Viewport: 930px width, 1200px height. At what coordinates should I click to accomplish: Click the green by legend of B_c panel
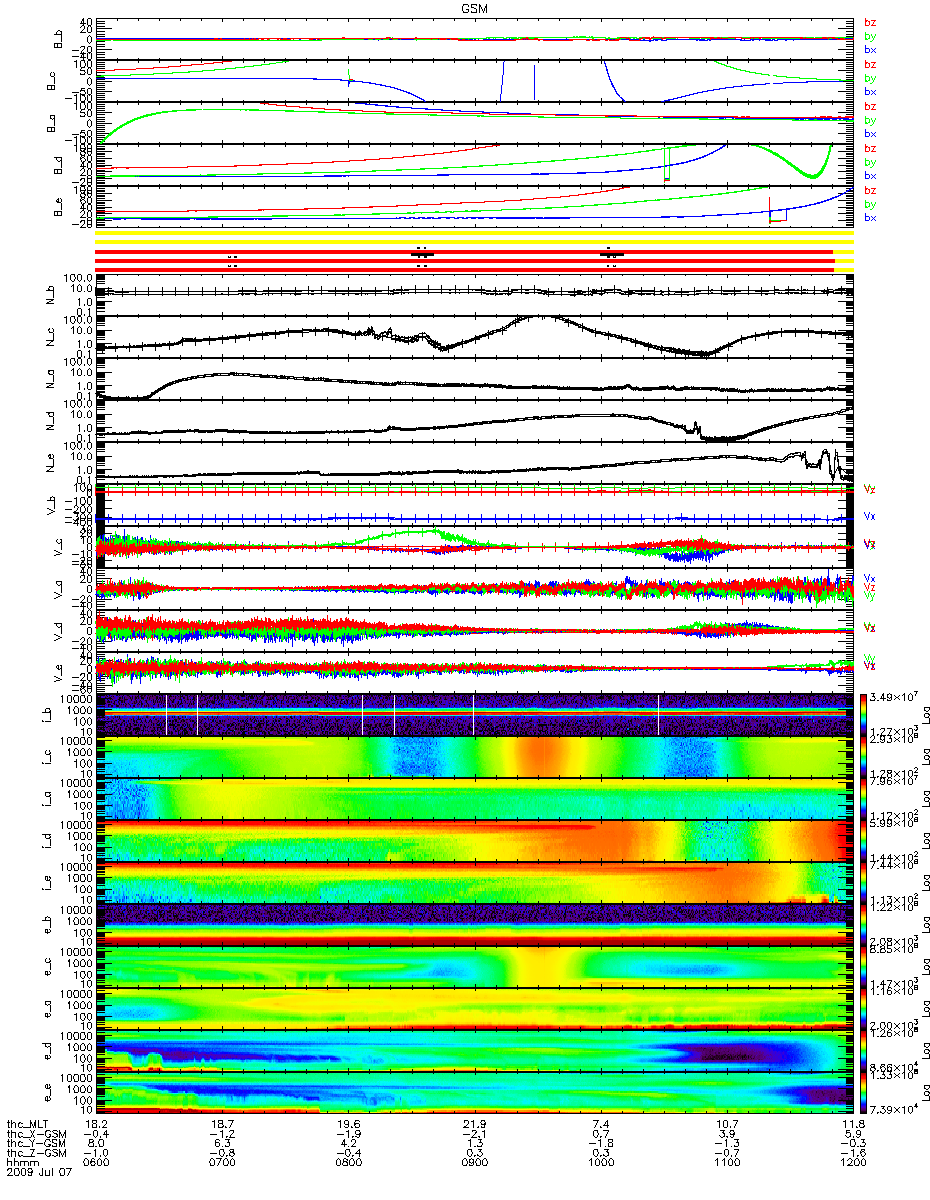coord(870,78)
